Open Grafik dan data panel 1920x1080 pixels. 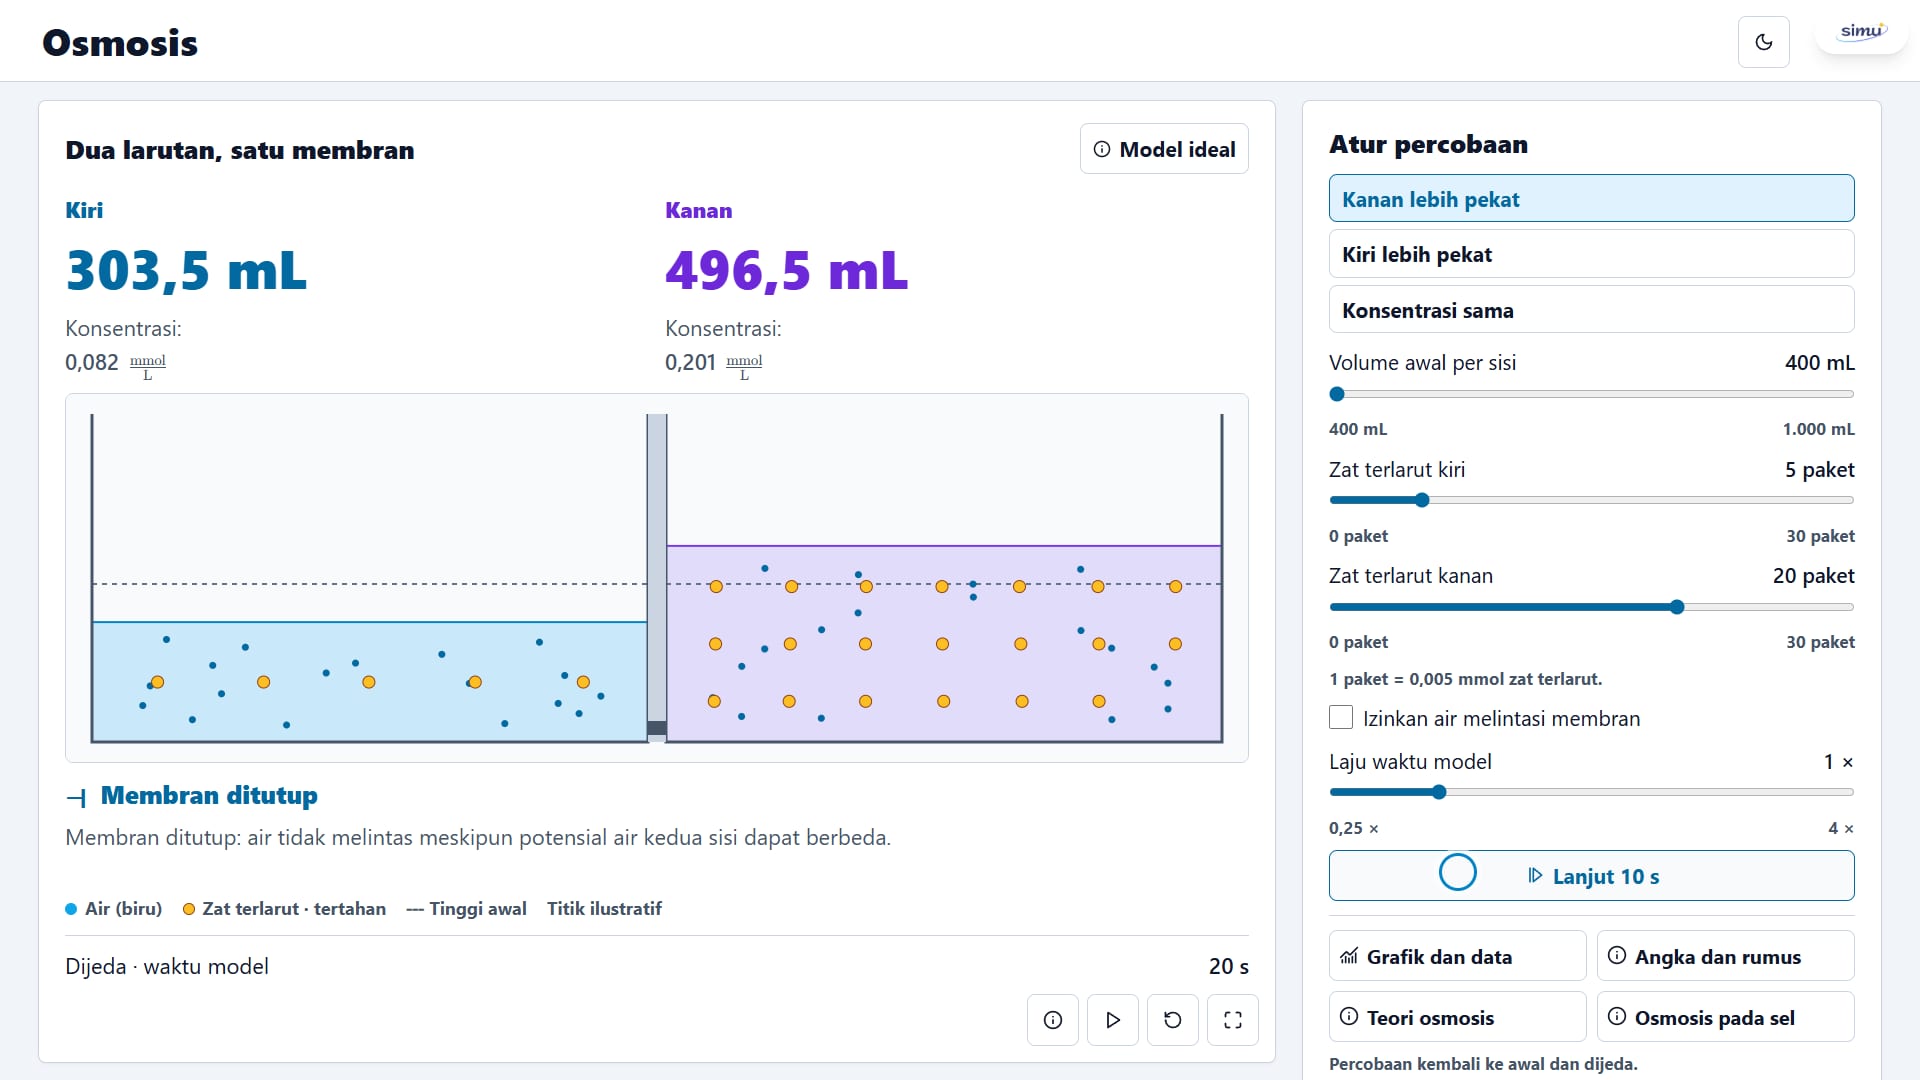click(1457, 957)
